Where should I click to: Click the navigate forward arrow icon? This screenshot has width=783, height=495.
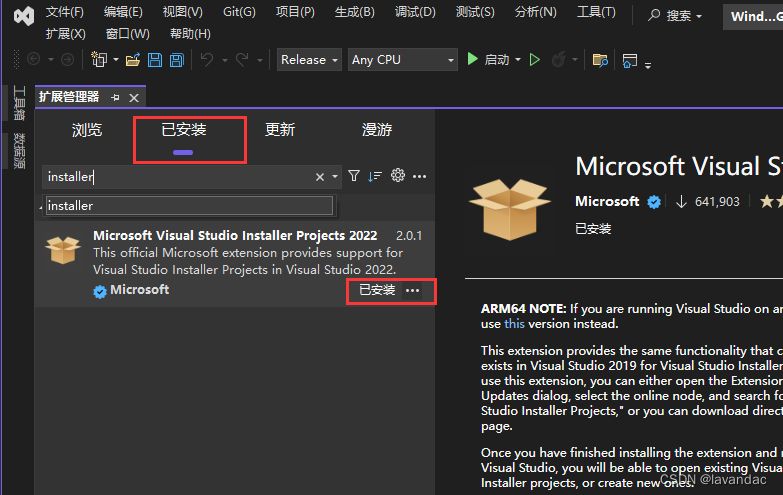click(x=67, y=60)
